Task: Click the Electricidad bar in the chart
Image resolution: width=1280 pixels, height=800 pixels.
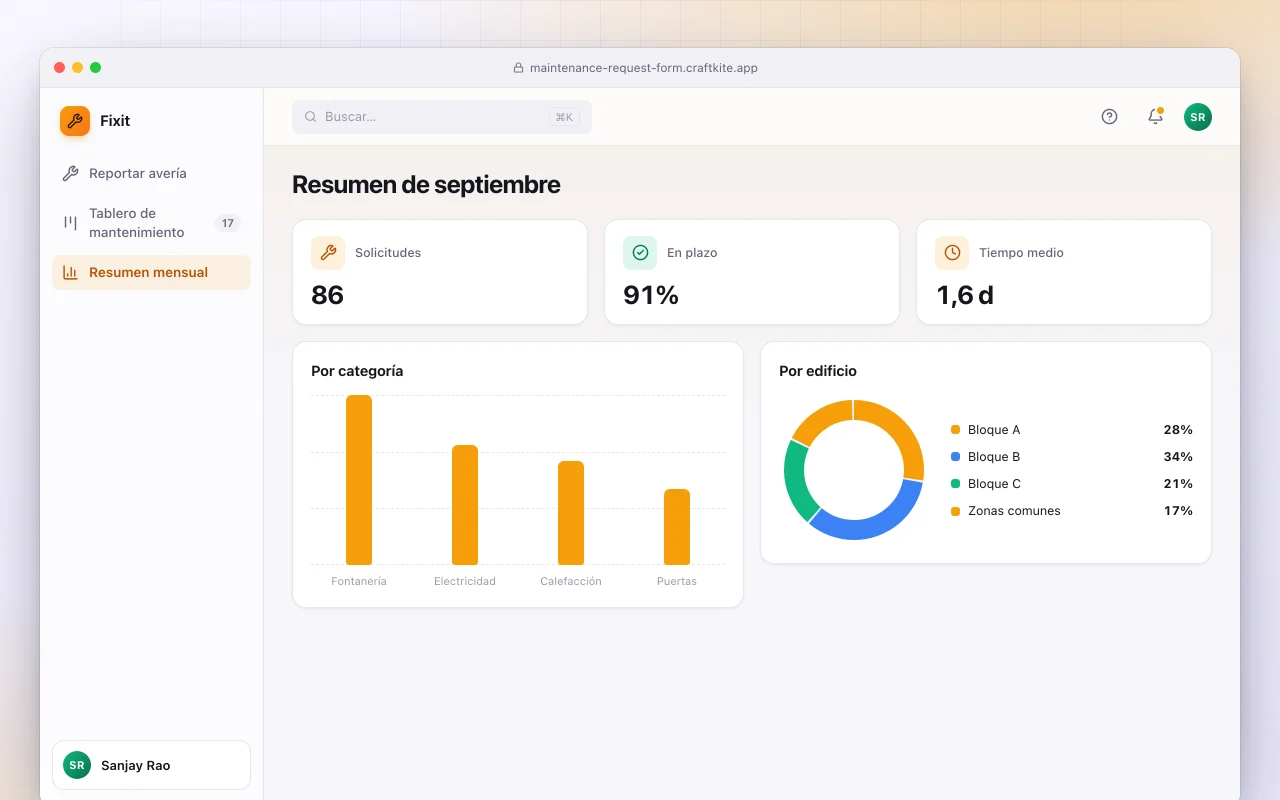Action: (x=465, y=505)
